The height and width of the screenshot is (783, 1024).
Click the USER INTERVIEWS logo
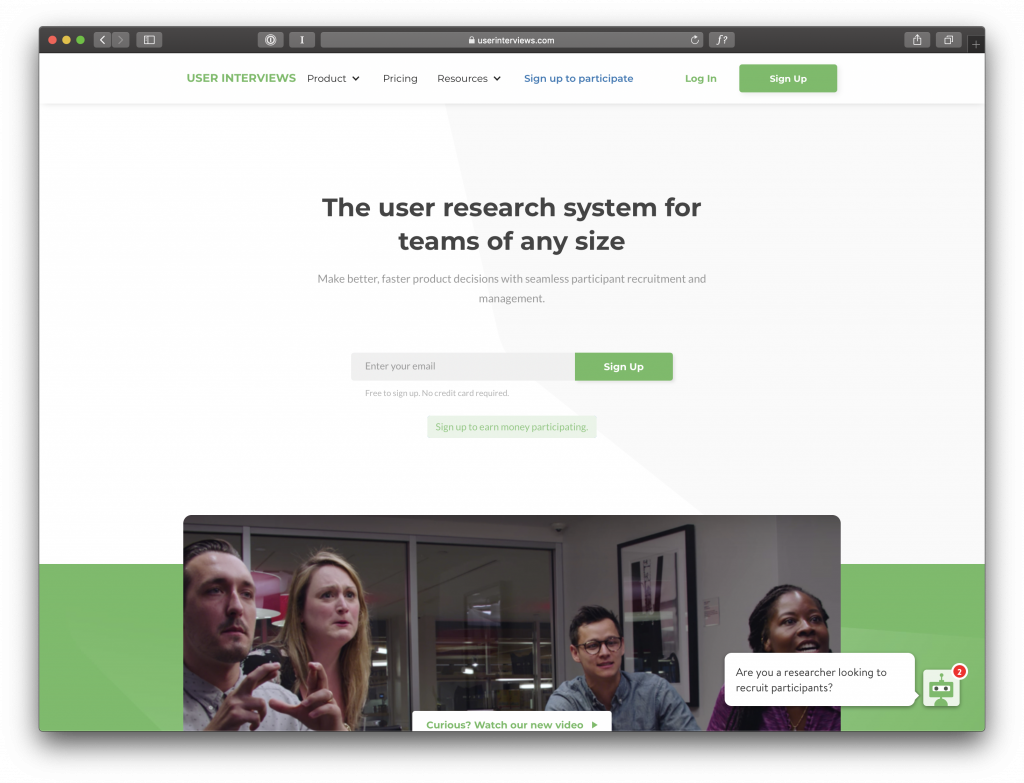(241, 78)
